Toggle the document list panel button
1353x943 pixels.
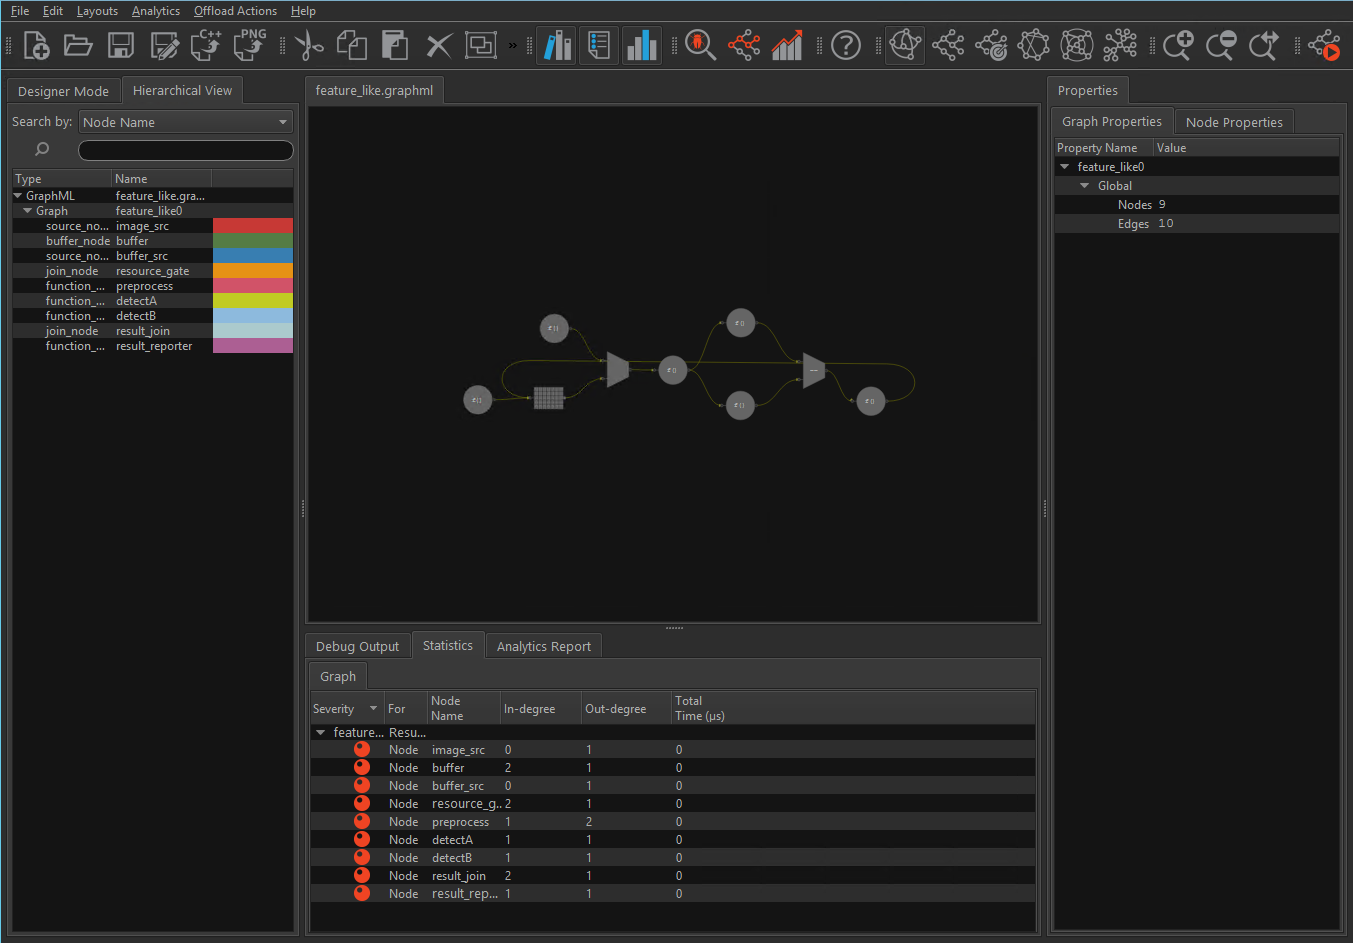599,45
